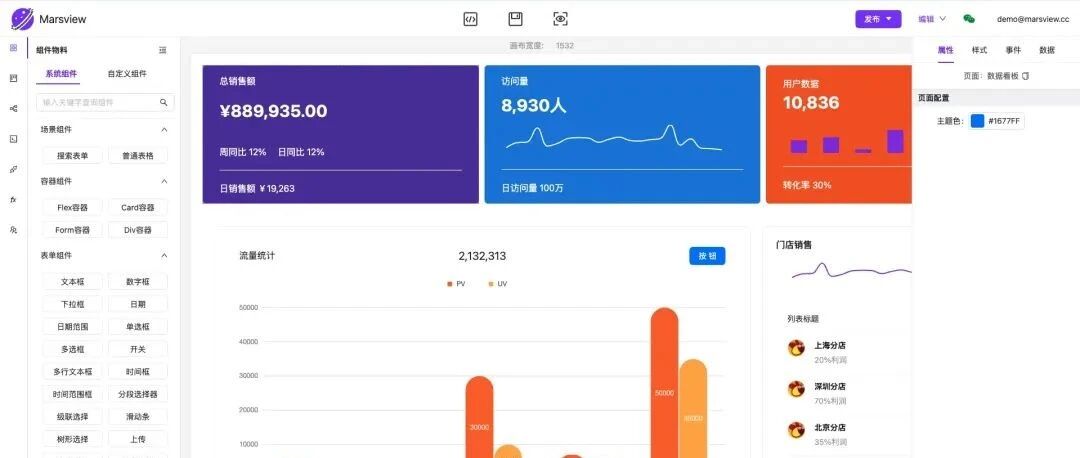
Task: Pick the 下拉框 component
Action: (x=72, y=304)
